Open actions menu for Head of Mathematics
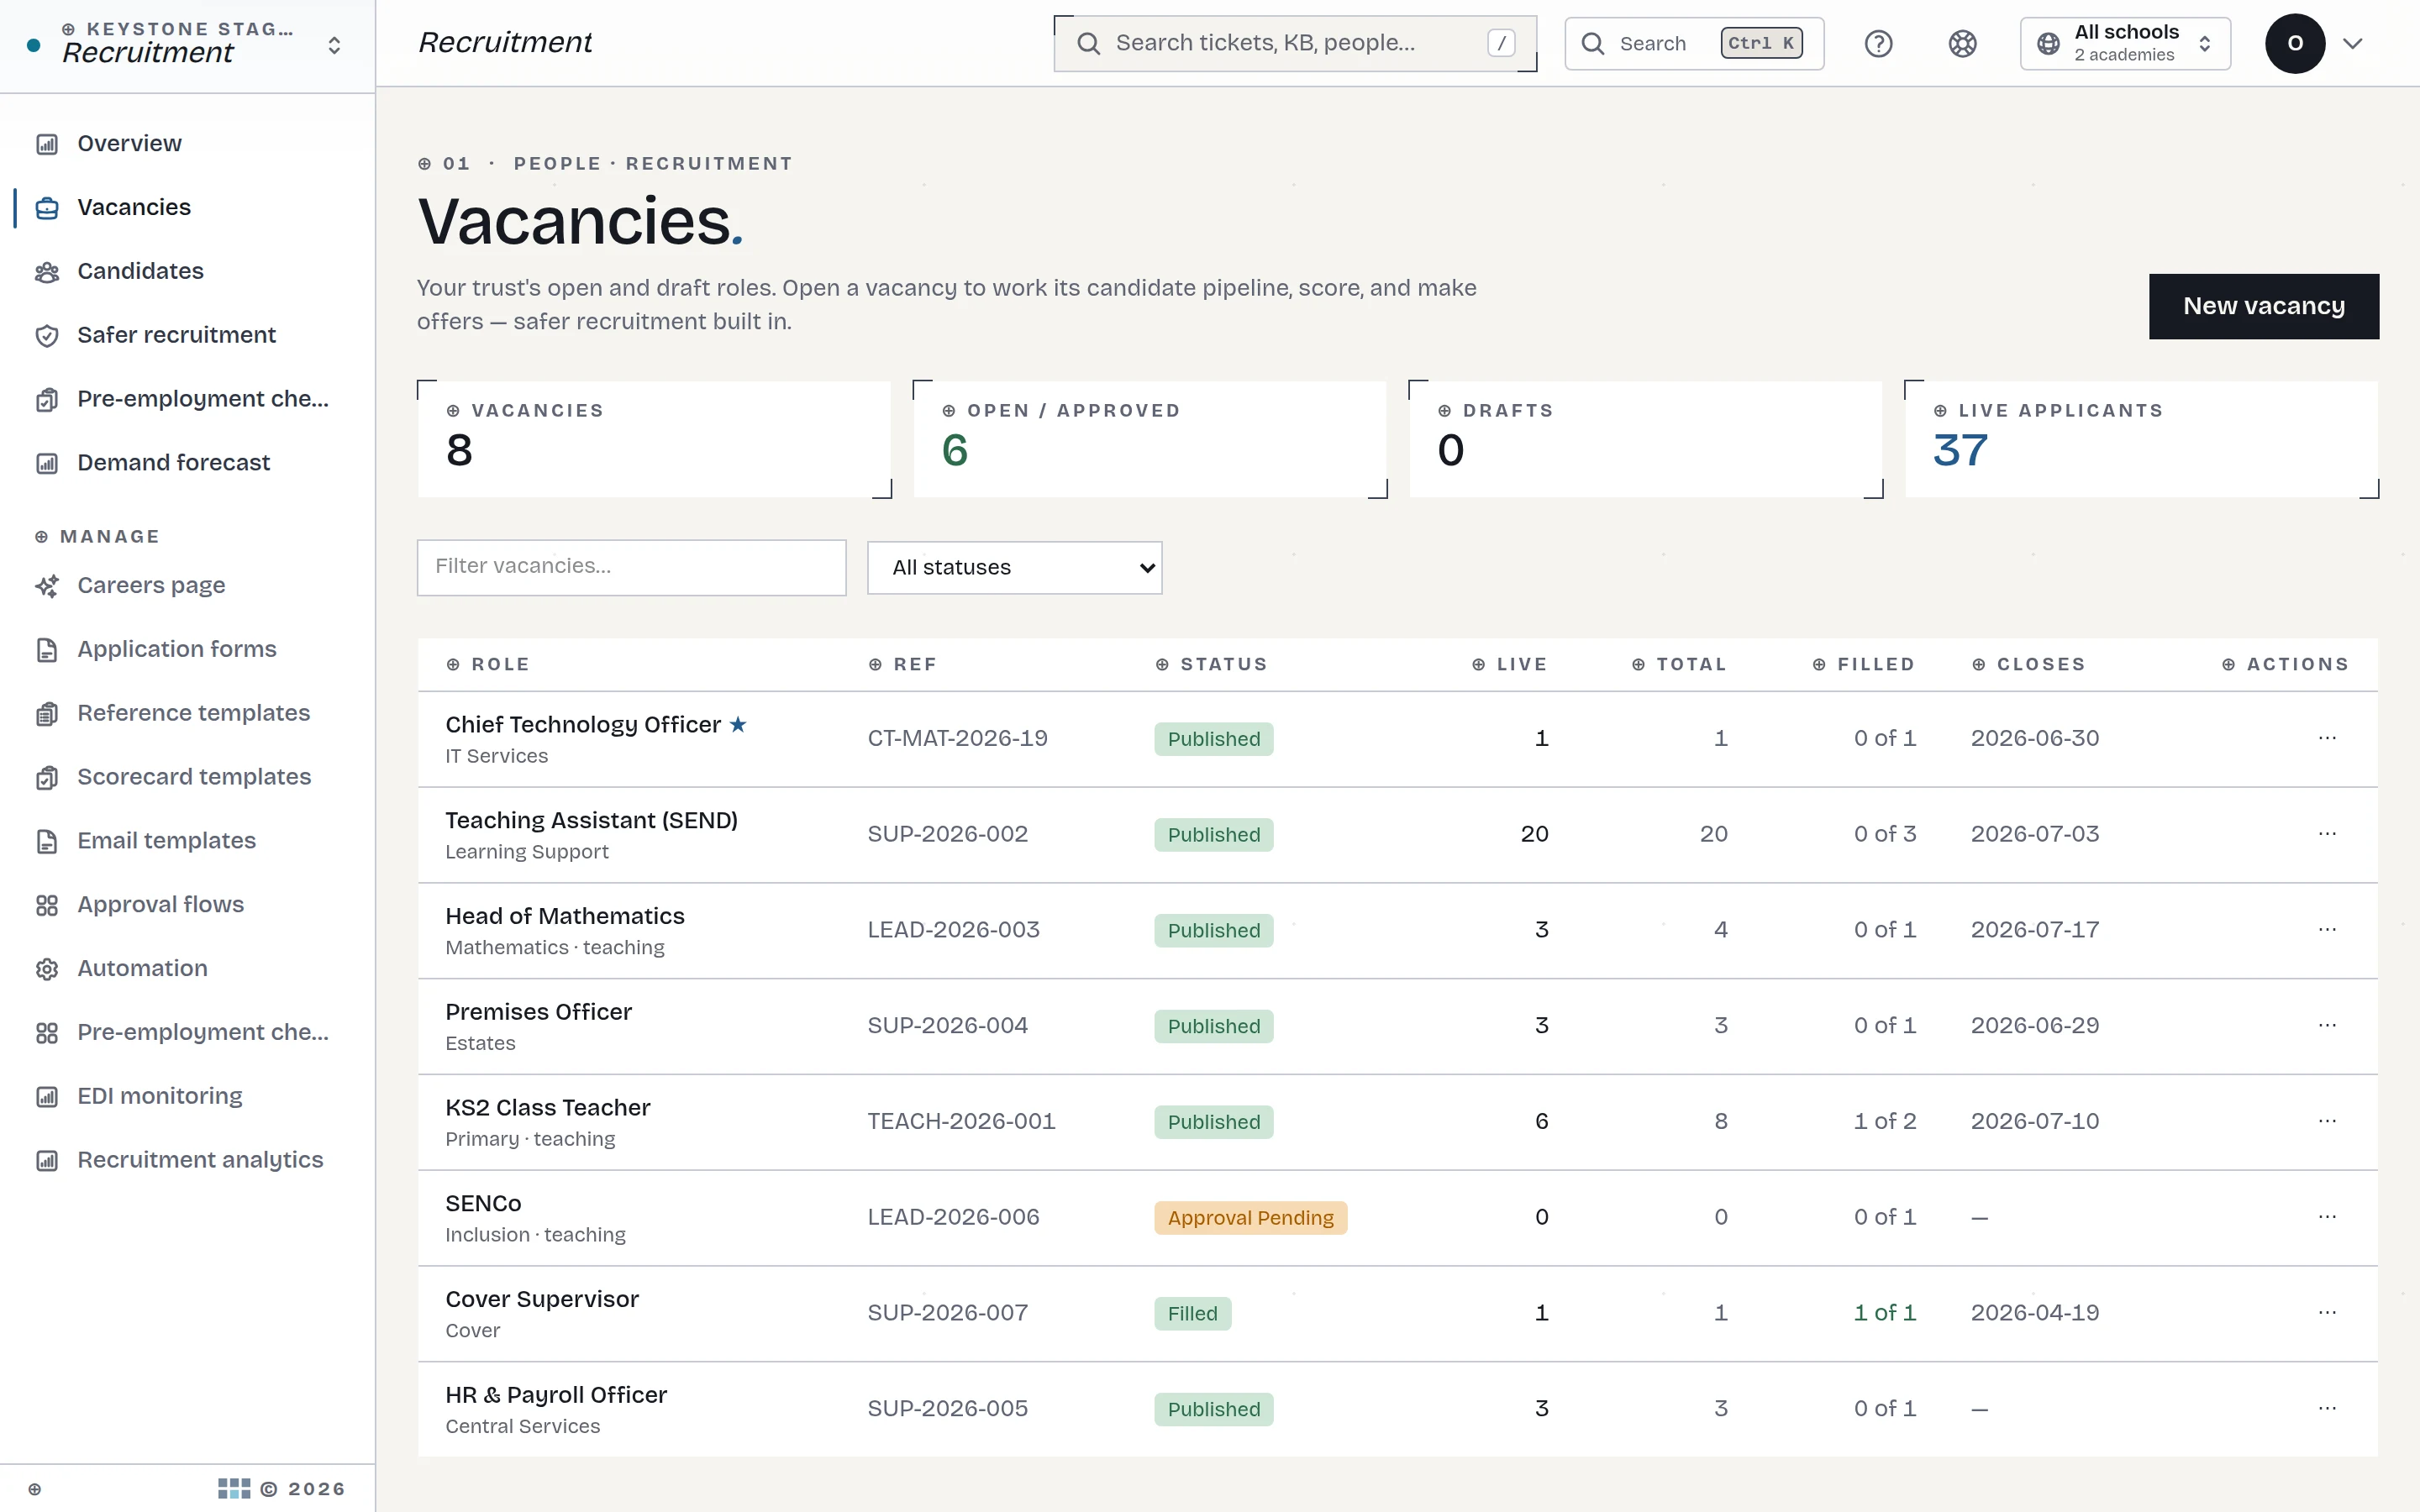This screenshot has width=2420, height=1512. (x=2327, y=930)
